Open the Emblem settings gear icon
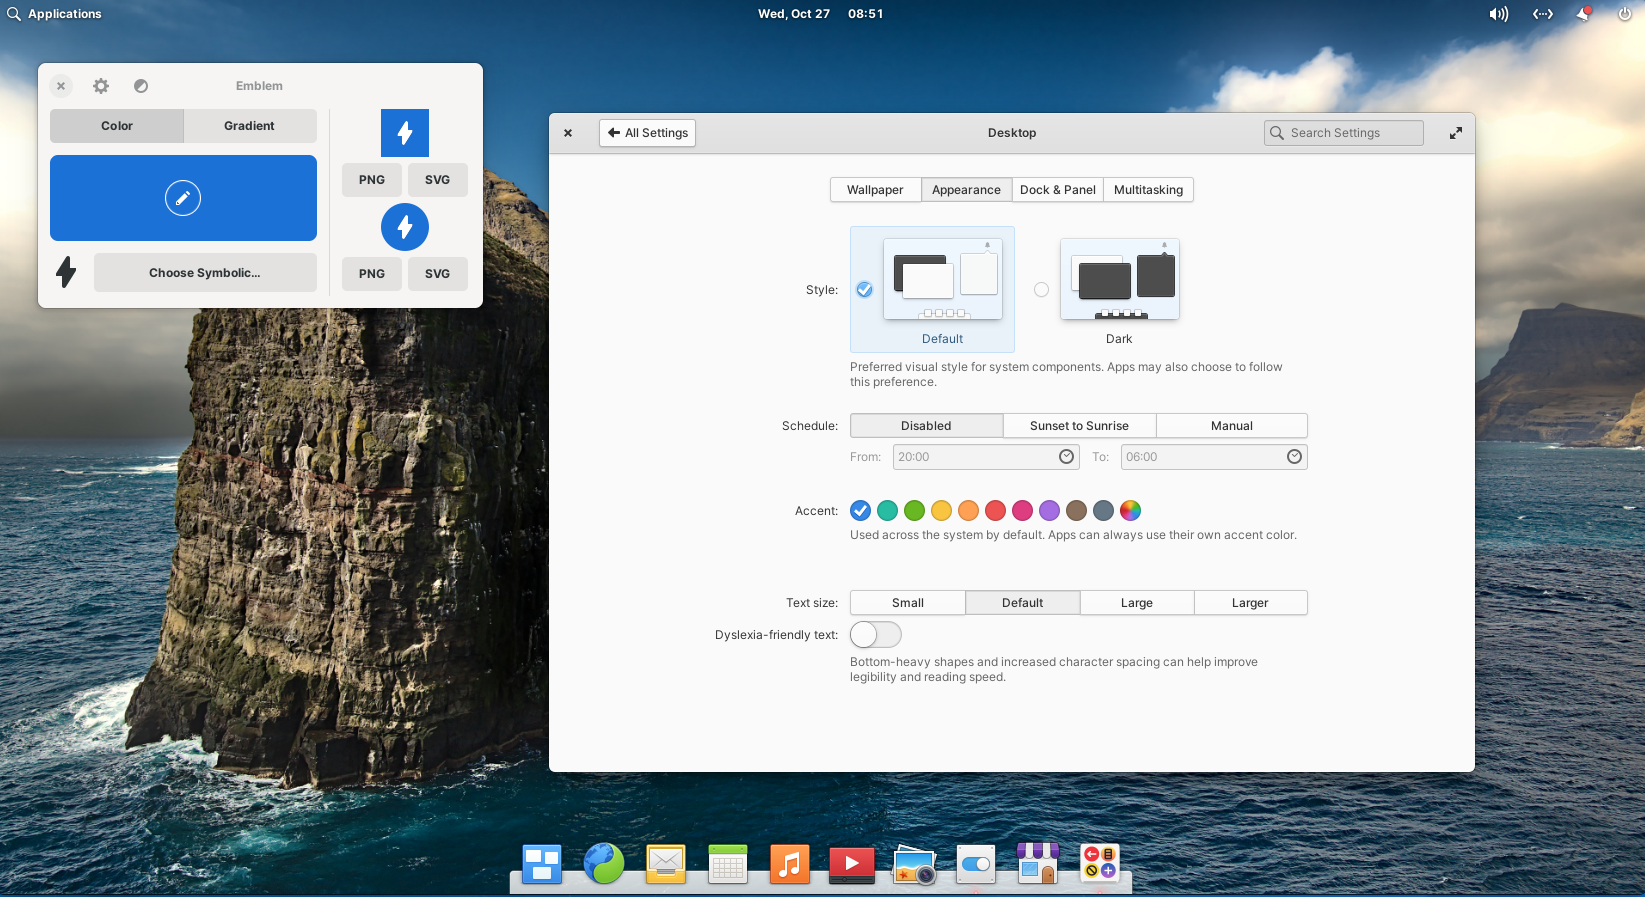 [101, 86]
